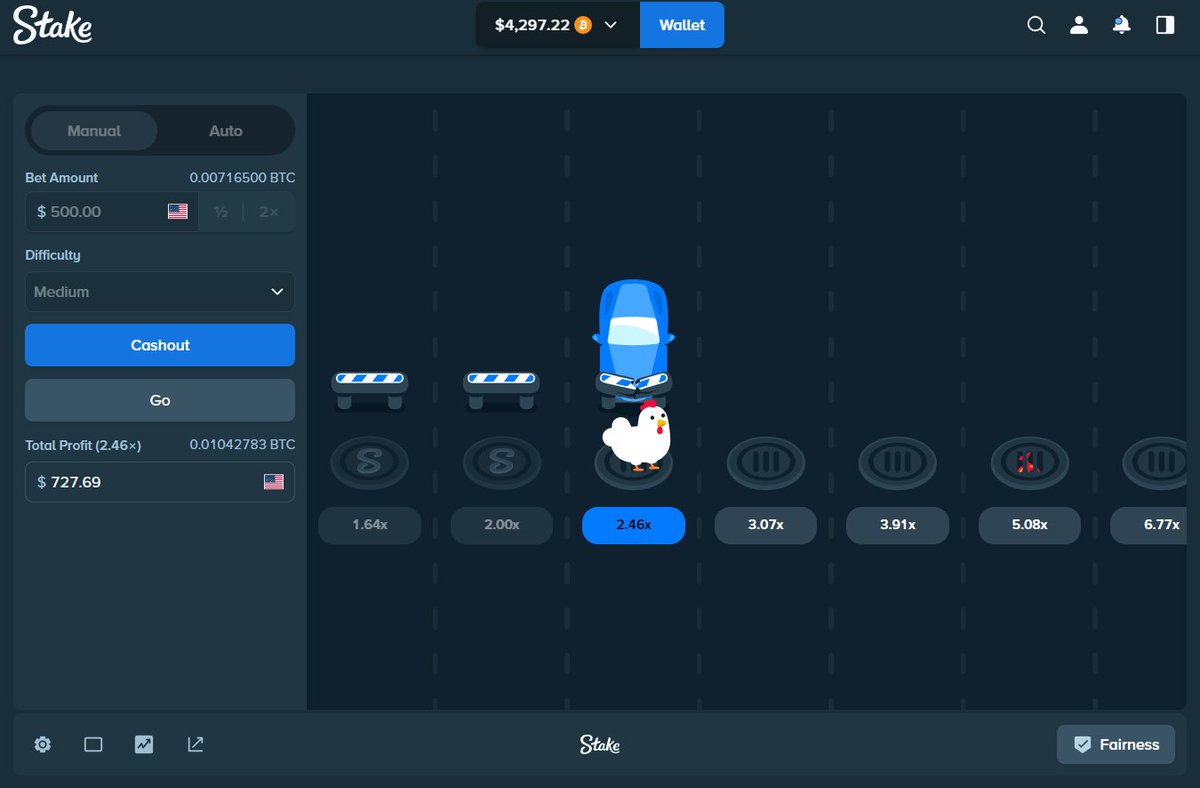Click the manhole cover above 3.91x
The height and width of the screenshot is (788, 1200).
click(897, 462)
